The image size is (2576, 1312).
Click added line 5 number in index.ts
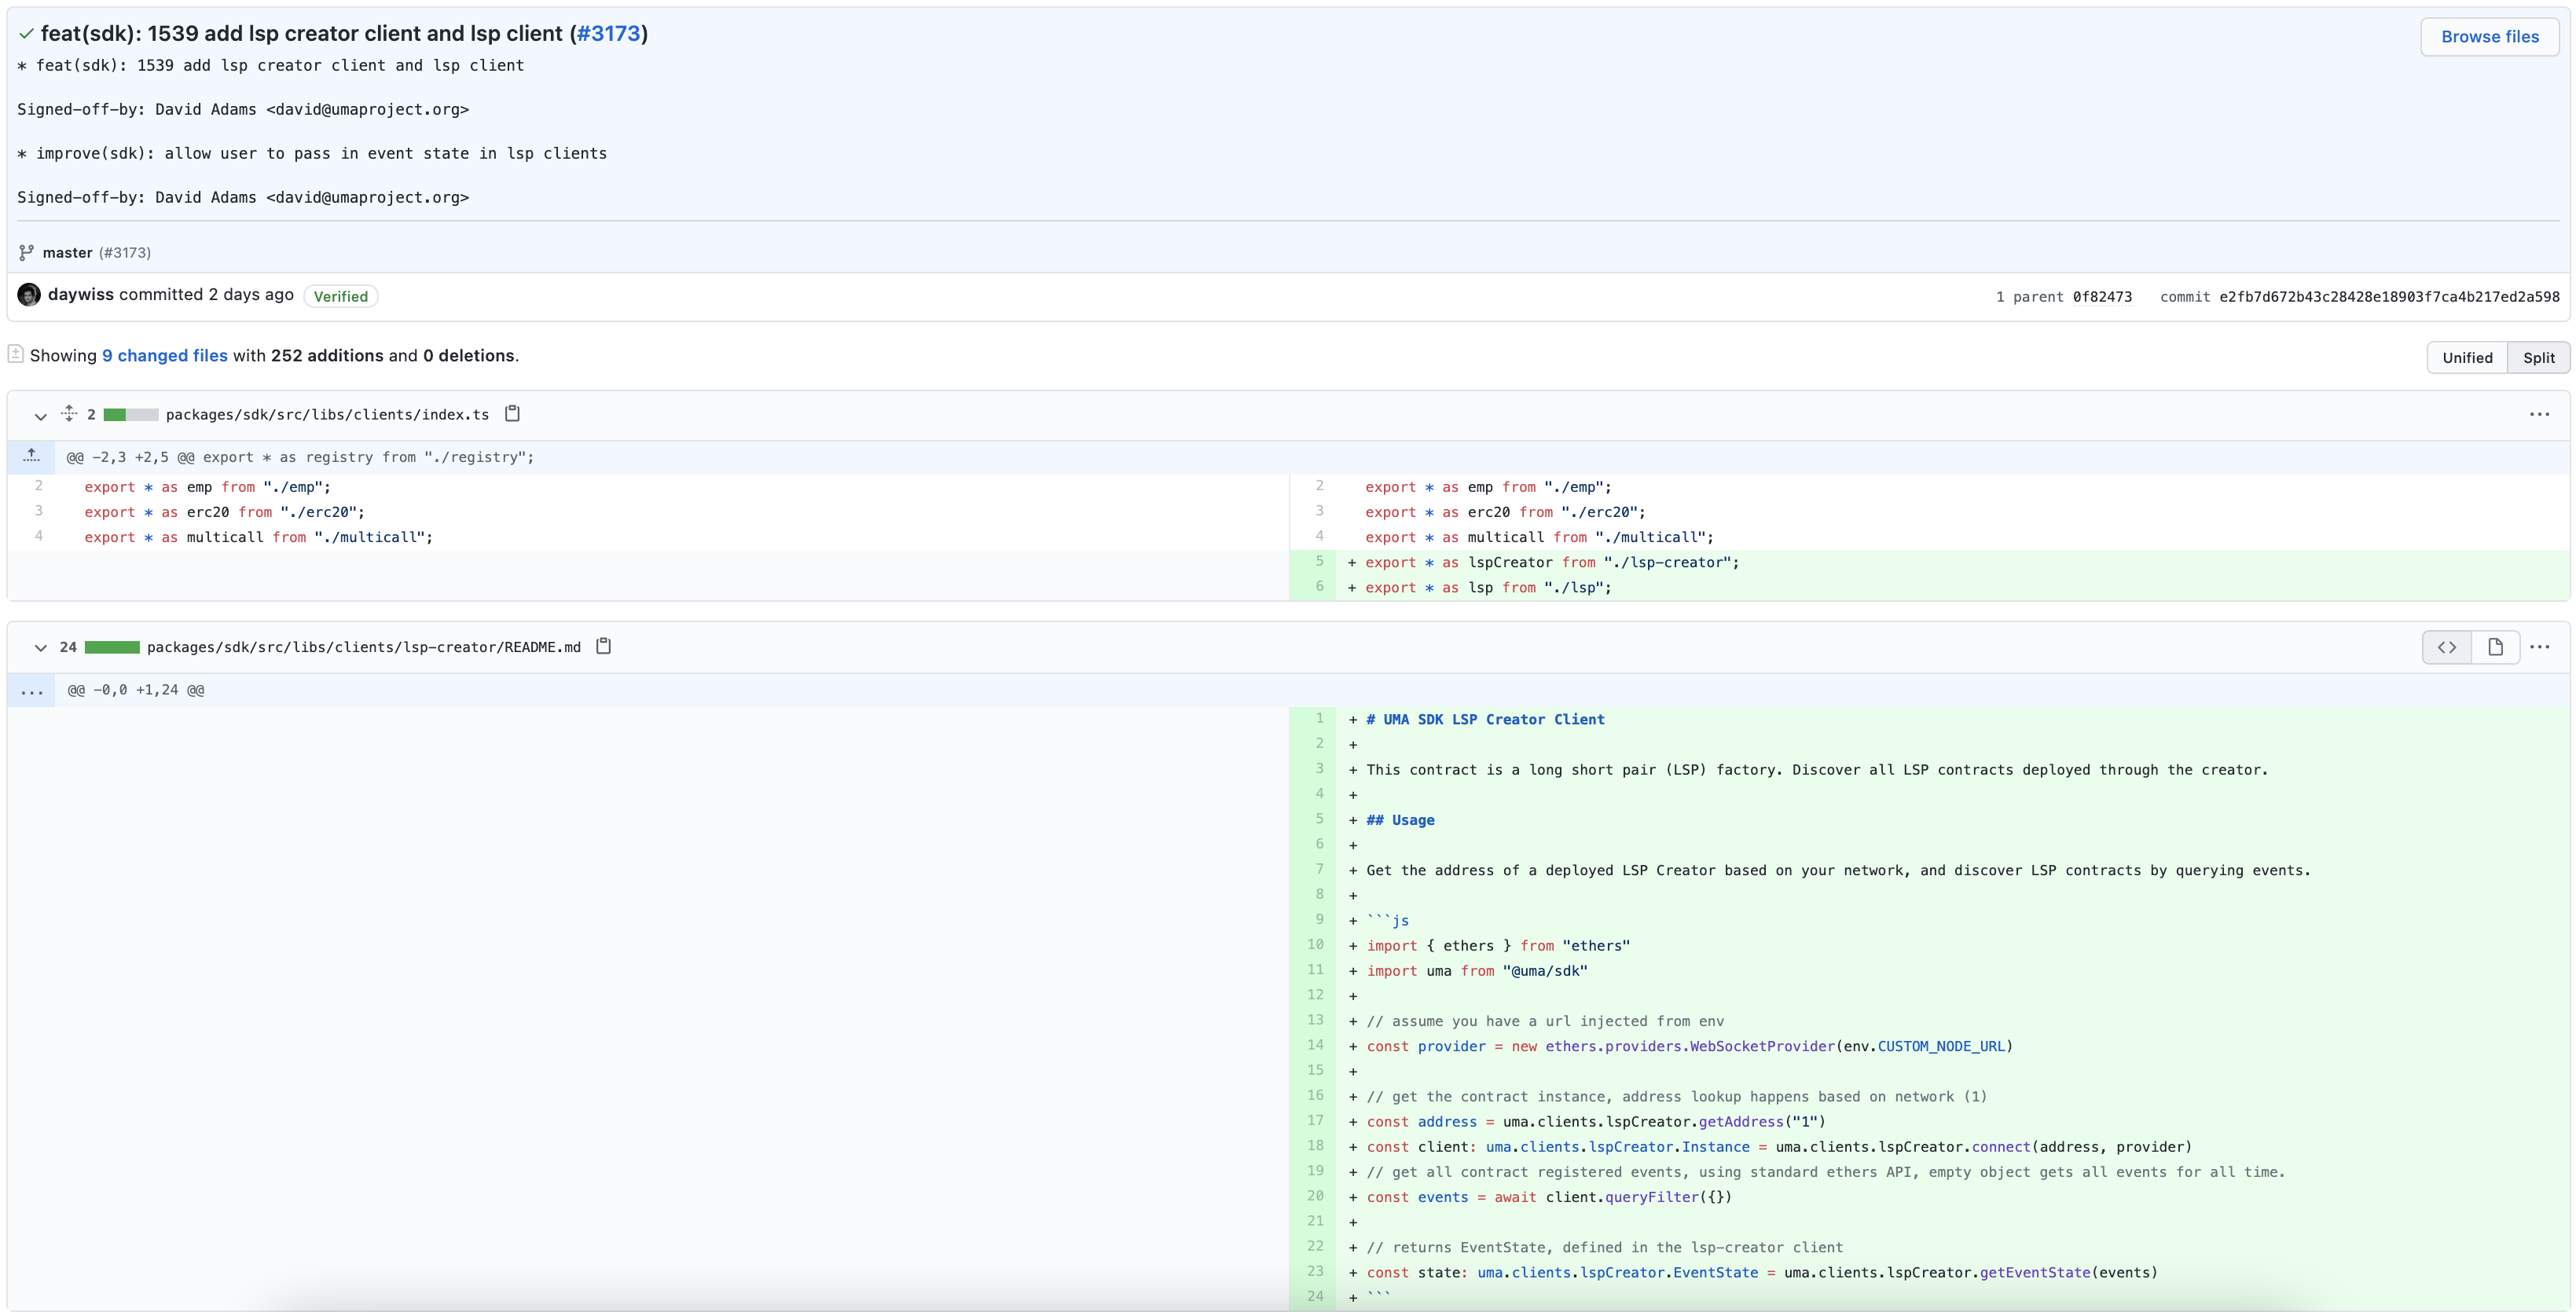[x=1312, y=562]
